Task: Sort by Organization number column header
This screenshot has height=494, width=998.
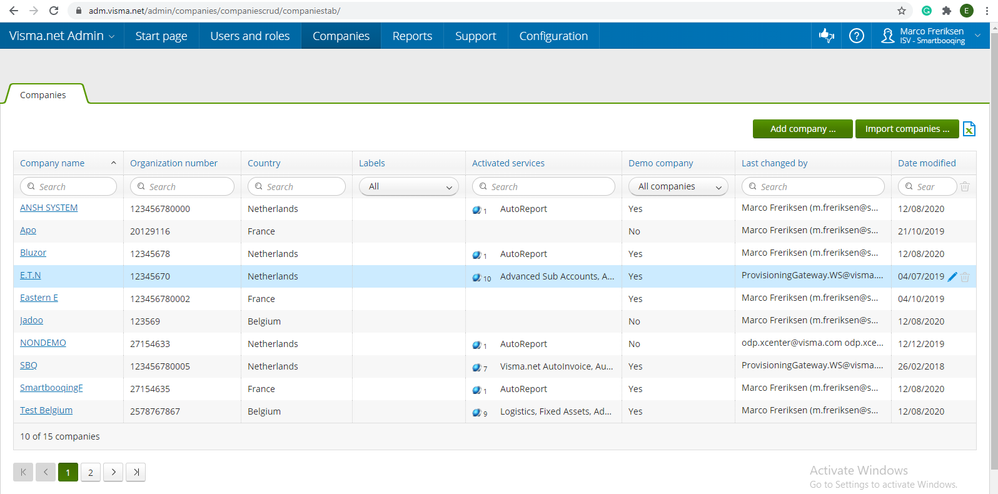Action: [174, 163]
